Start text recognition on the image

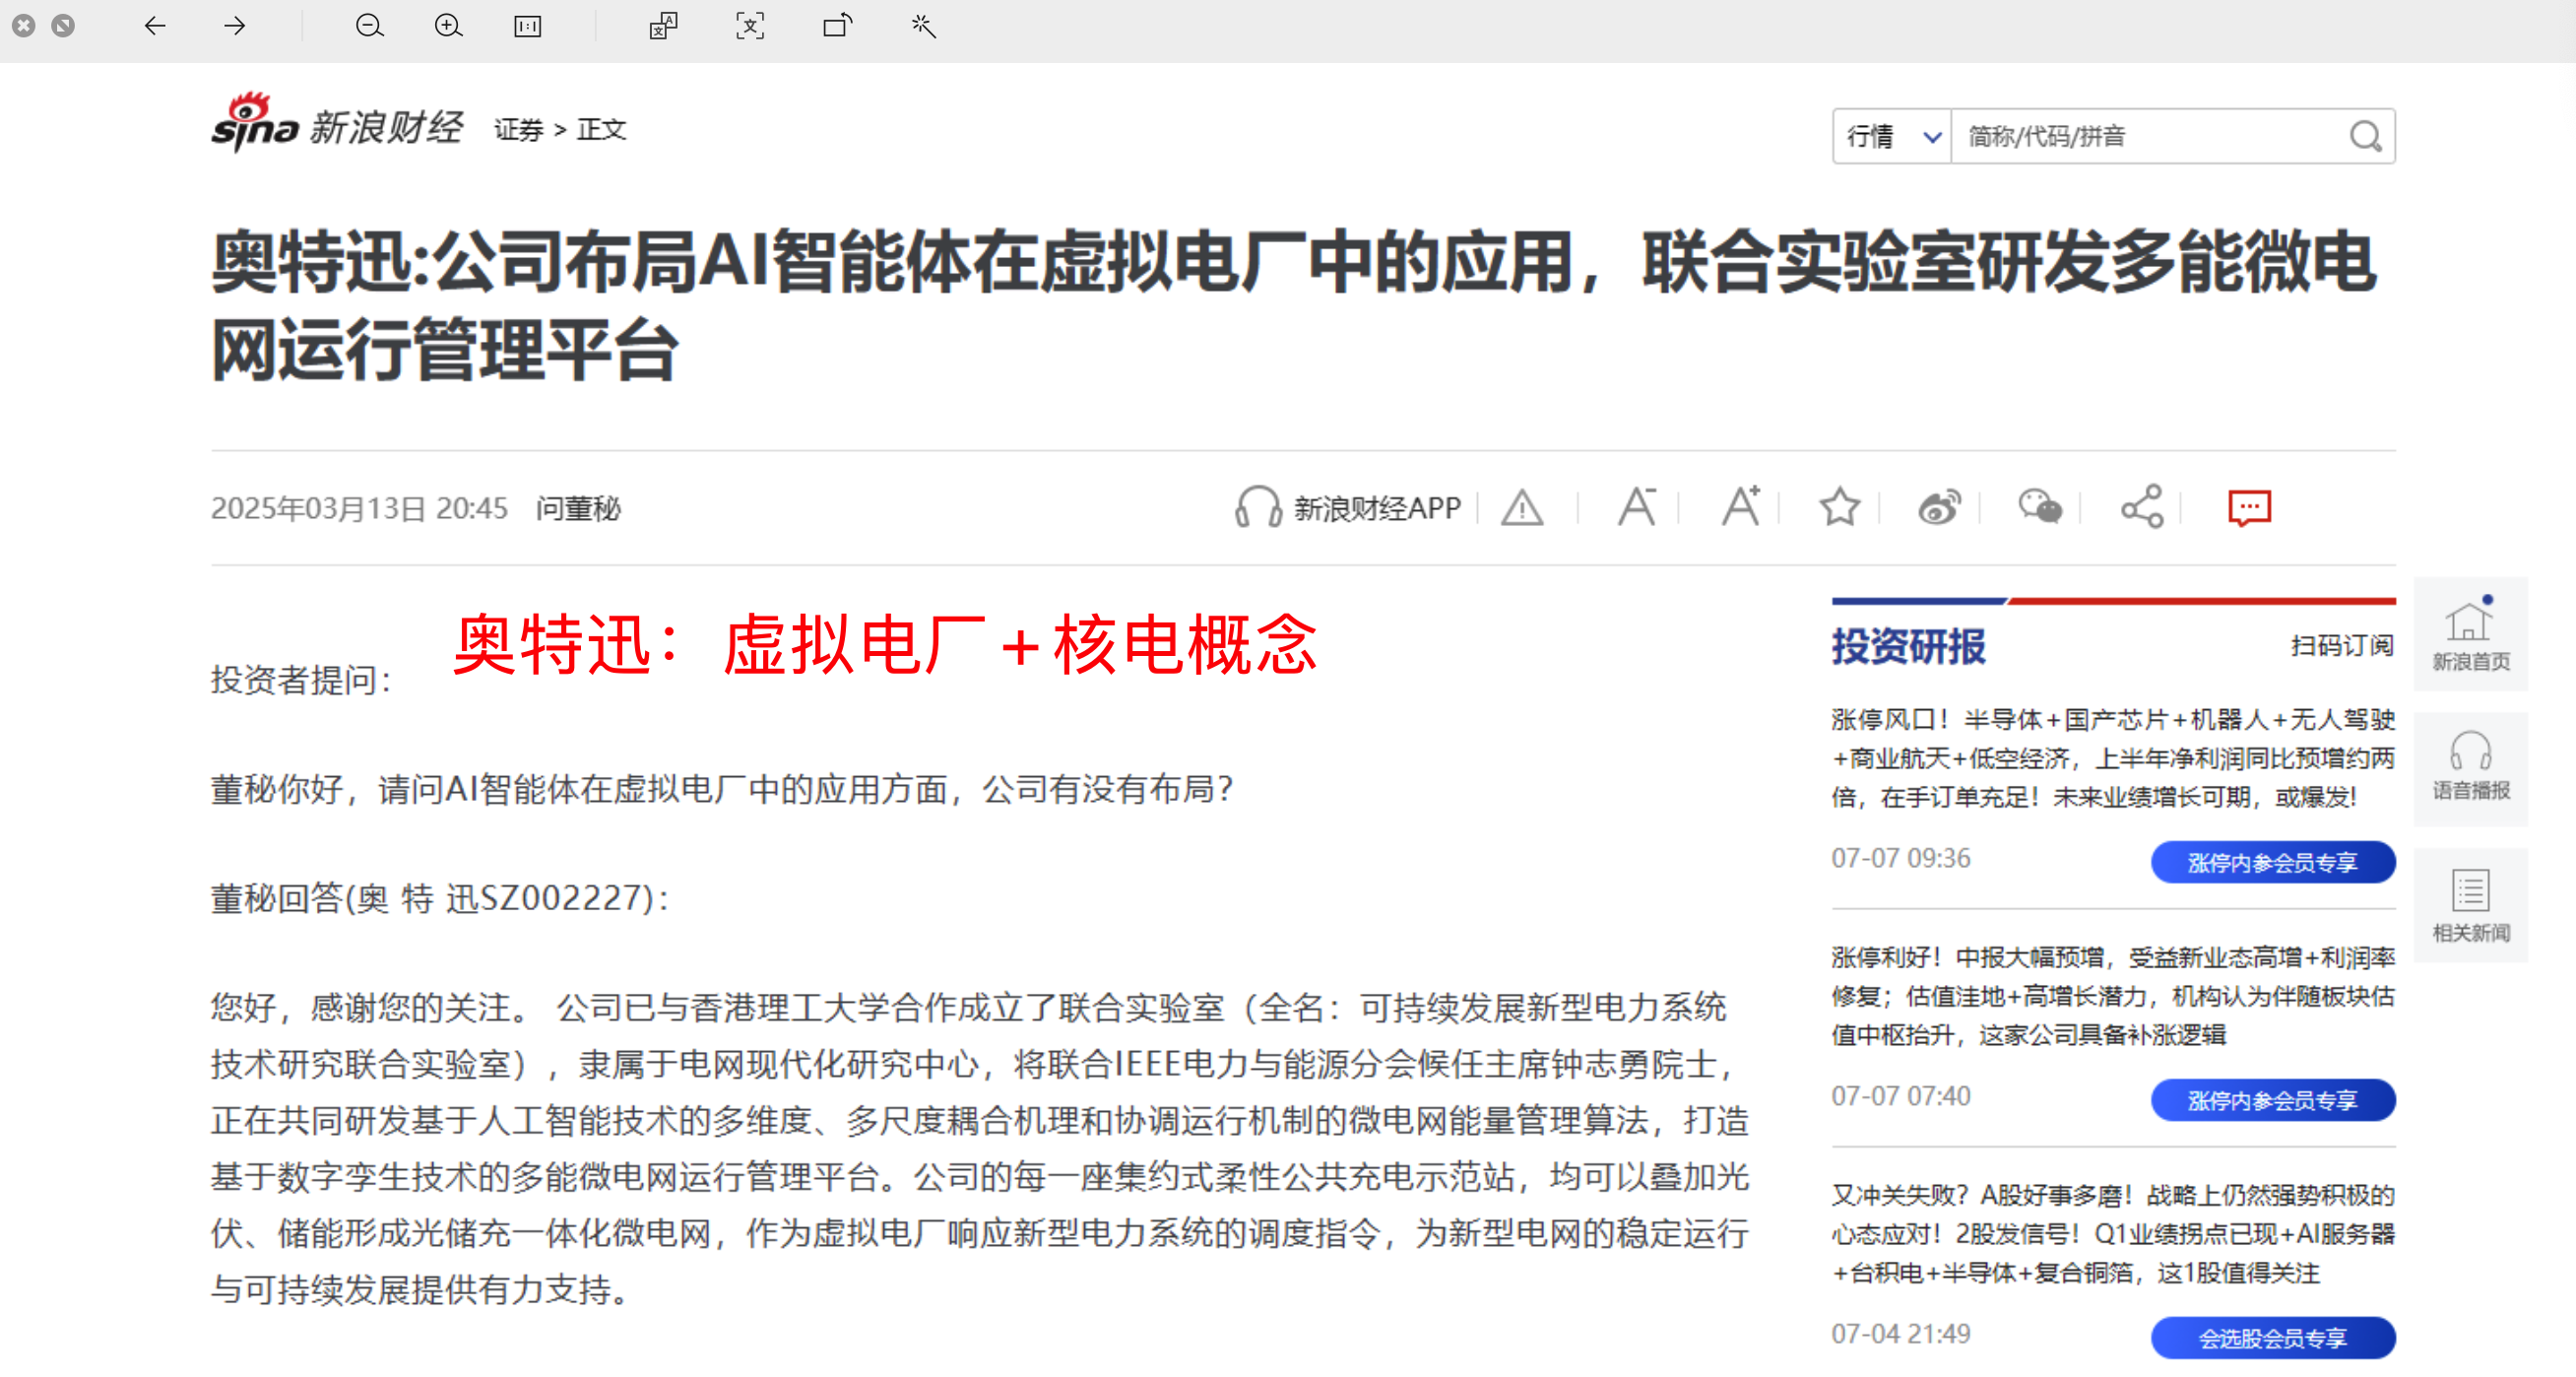click(750, 26)
